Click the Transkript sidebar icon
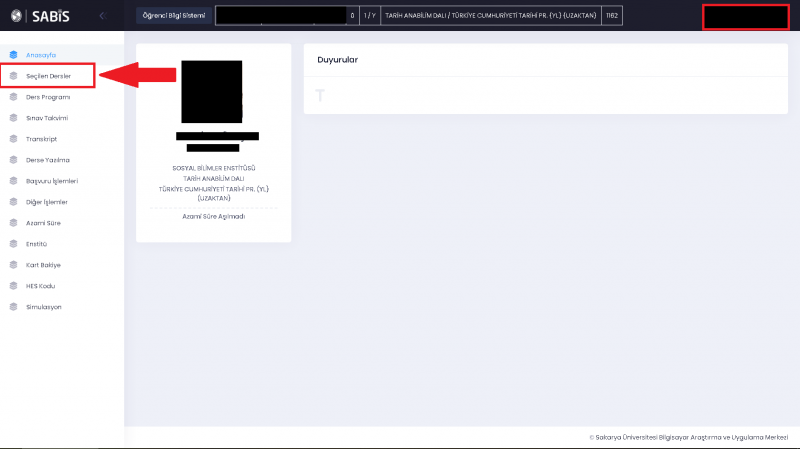The image size is (800, 449). (x=12, y=139)
